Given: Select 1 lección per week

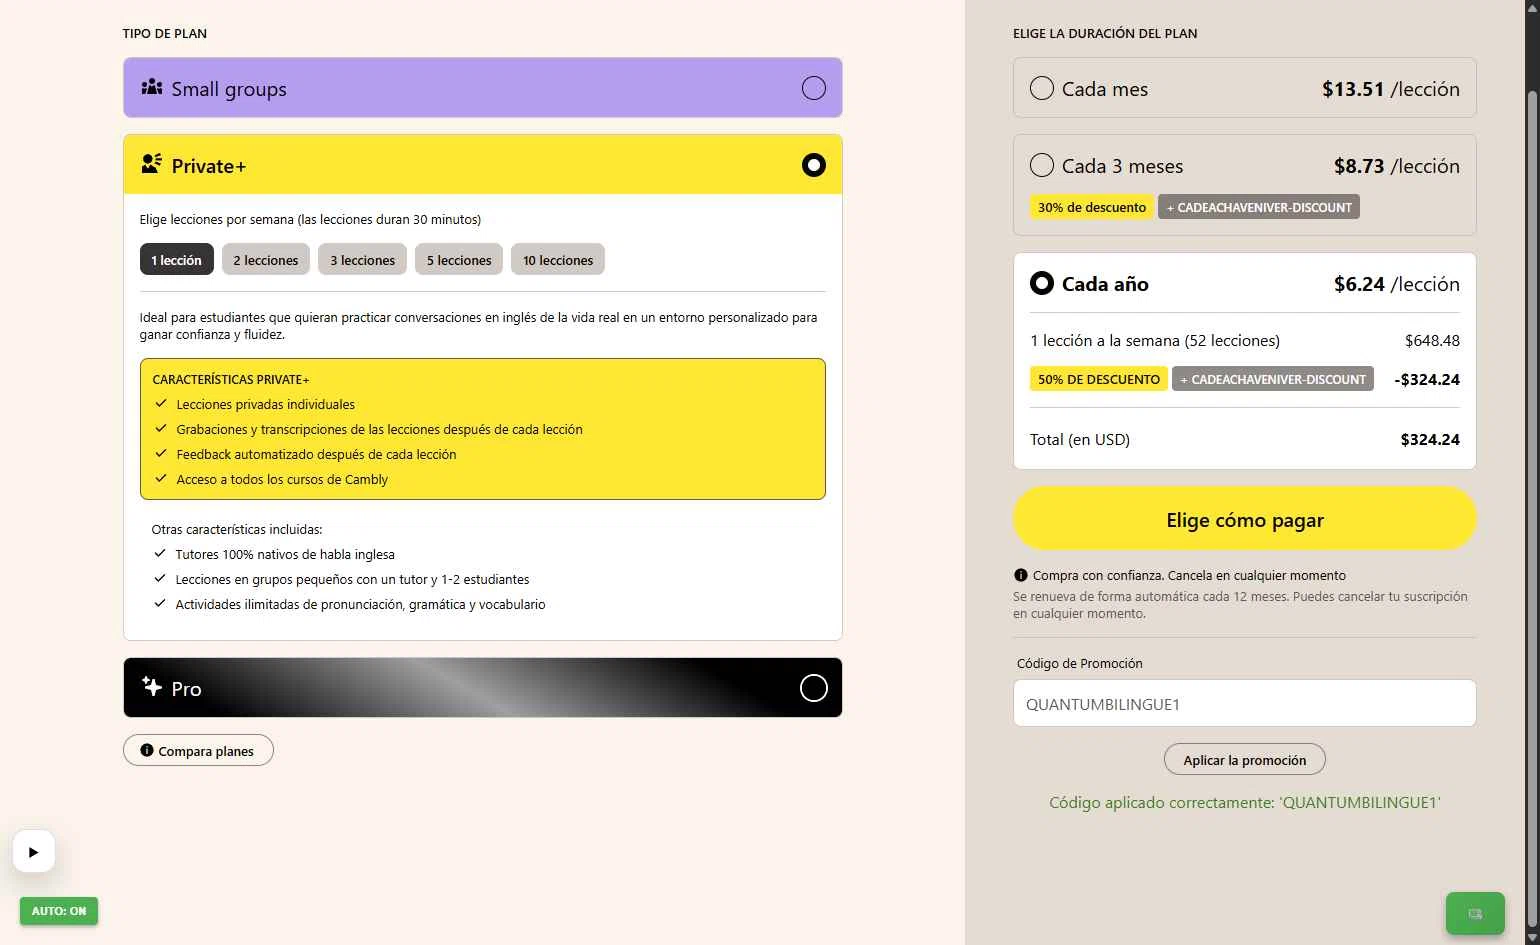Looking at the screenshot, I should [x=177, y=259].
